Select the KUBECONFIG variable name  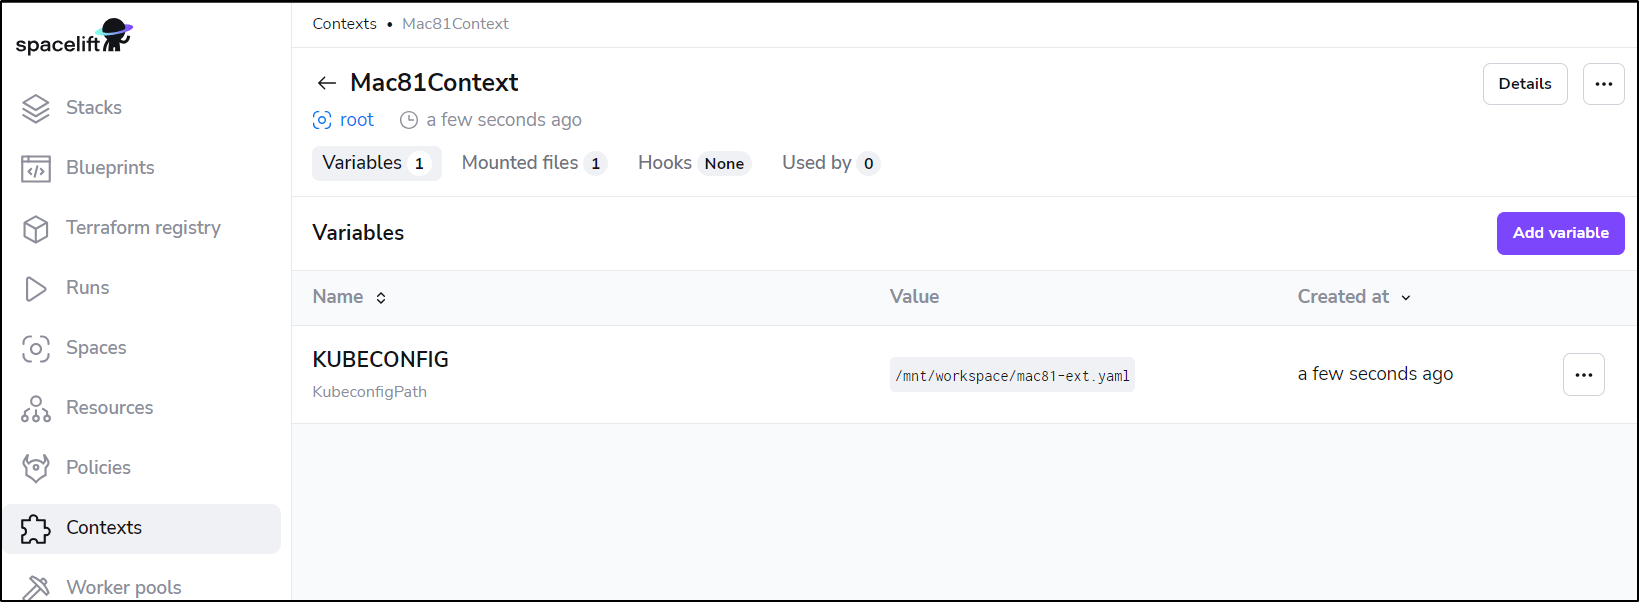pos(381,359)
